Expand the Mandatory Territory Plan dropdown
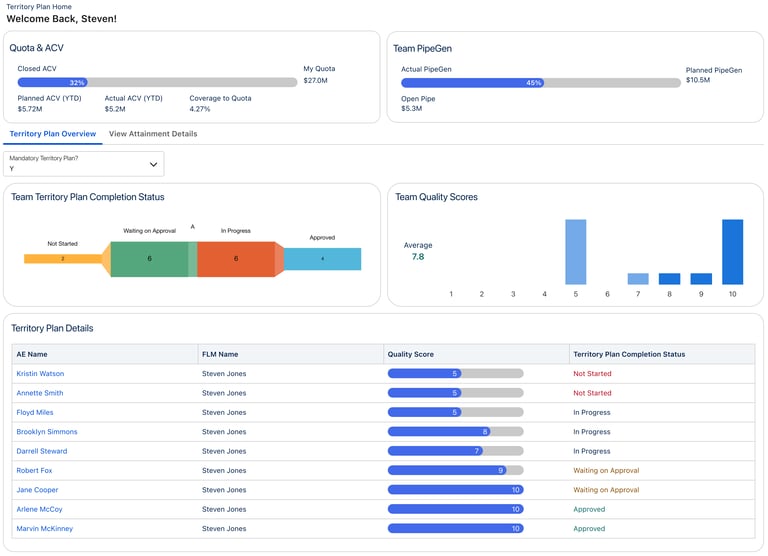 (84, 164)
